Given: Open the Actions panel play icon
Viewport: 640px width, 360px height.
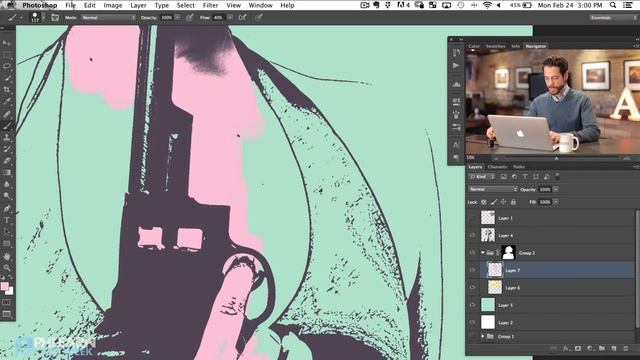Looking at the screenshot, I should pos(456,65).
